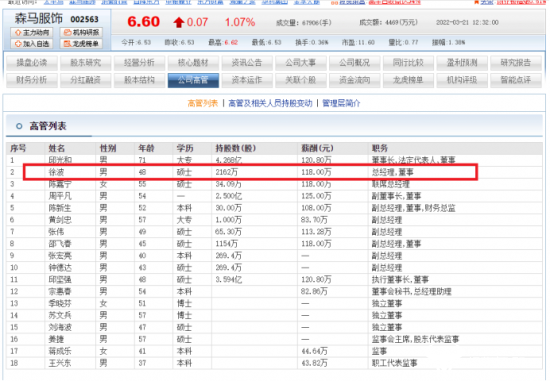Click the 高管列表 link
The width and height of the screenshot is (550, 381).
coord(203,103)
